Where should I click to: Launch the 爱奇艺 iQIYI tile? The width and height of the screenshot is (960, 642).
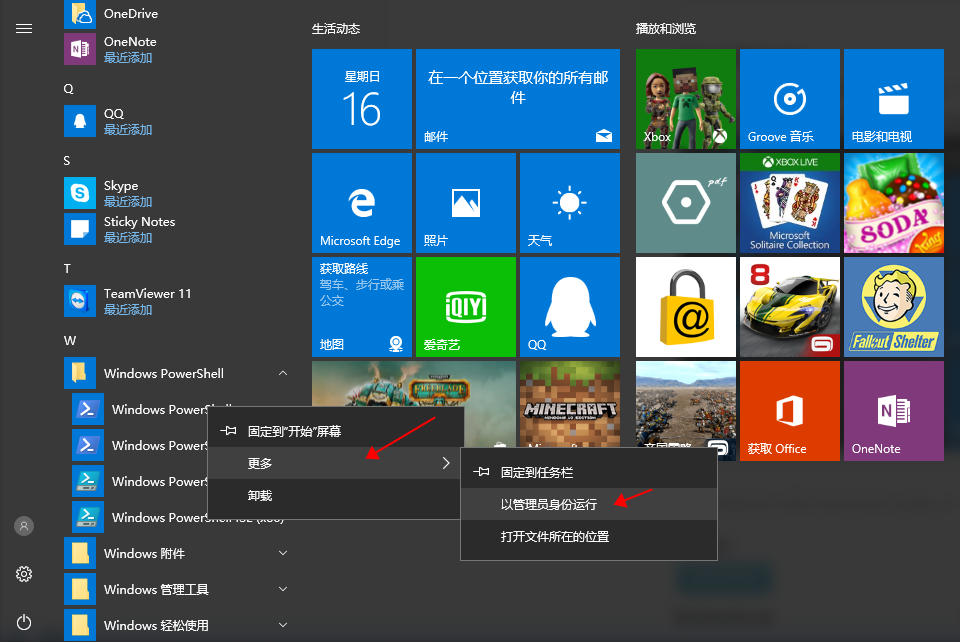click(466, 307)
